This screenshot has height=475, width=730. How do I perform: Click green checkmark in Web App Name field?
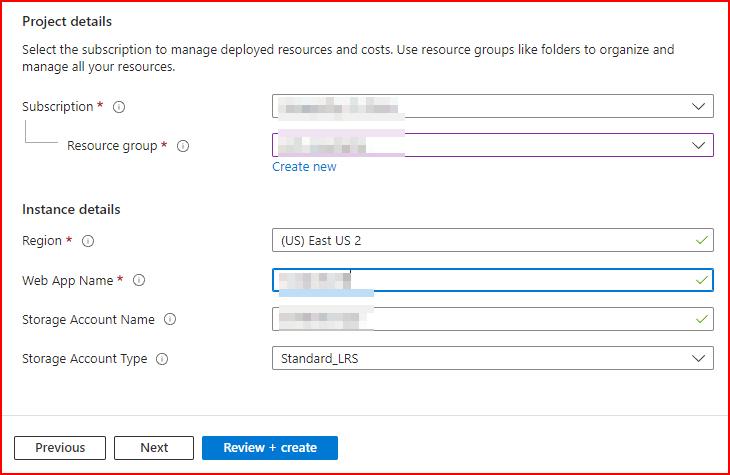click(x=702, y=280)
